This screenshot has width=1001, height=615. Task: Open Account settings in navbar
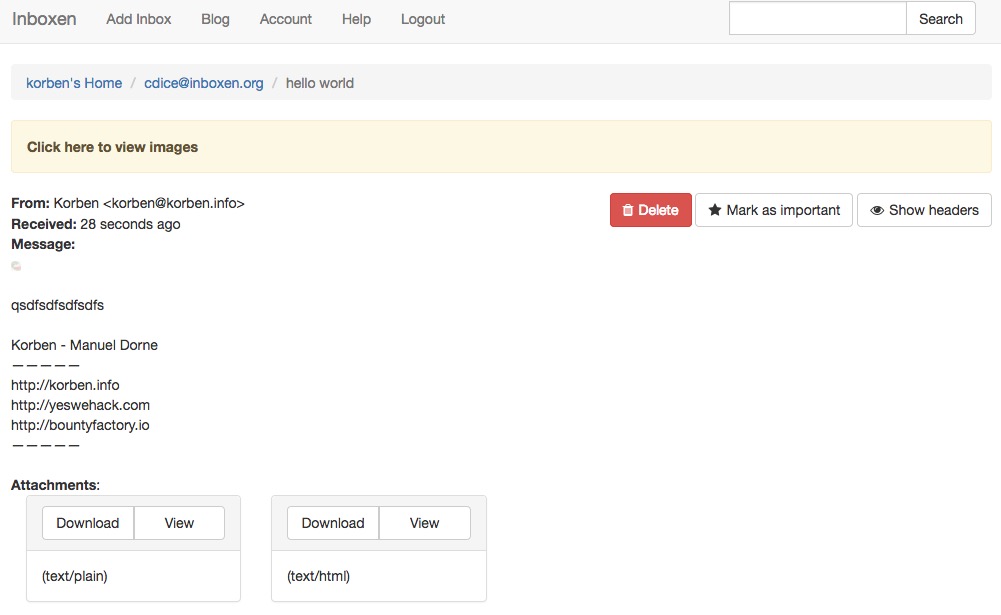285,19
